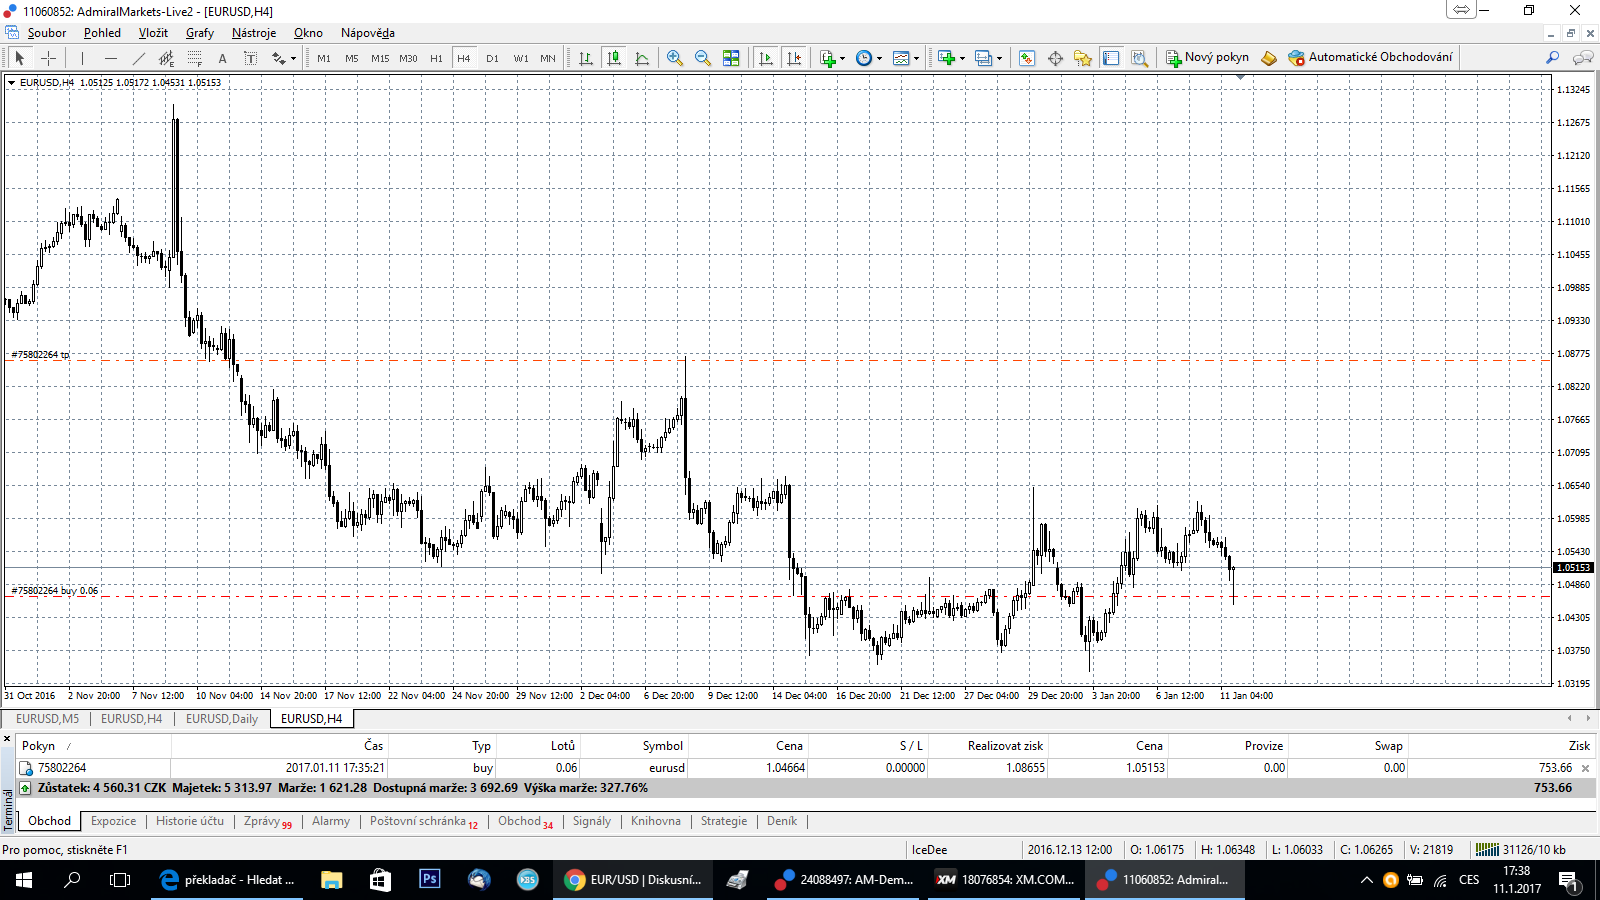Open the Signály terminal tab
The image size is (1600, 900).
click(592, 821)
